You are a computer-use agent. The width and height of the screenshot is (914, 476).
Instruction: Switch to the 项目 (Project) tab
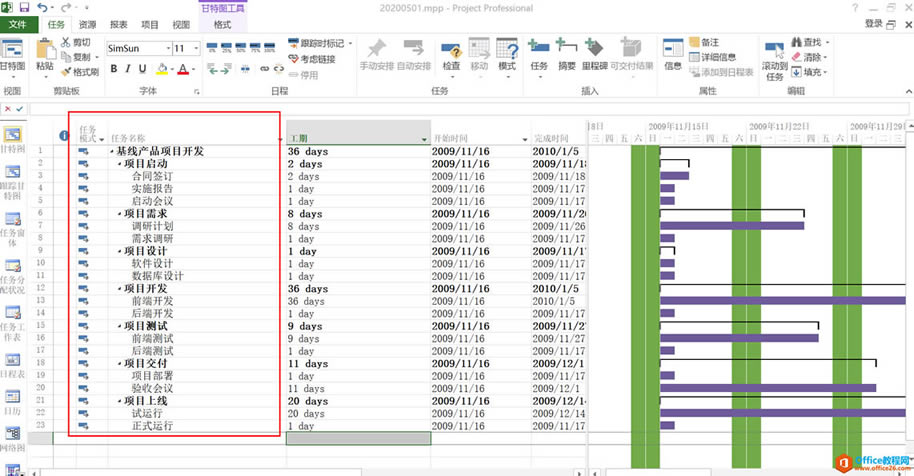150,24
